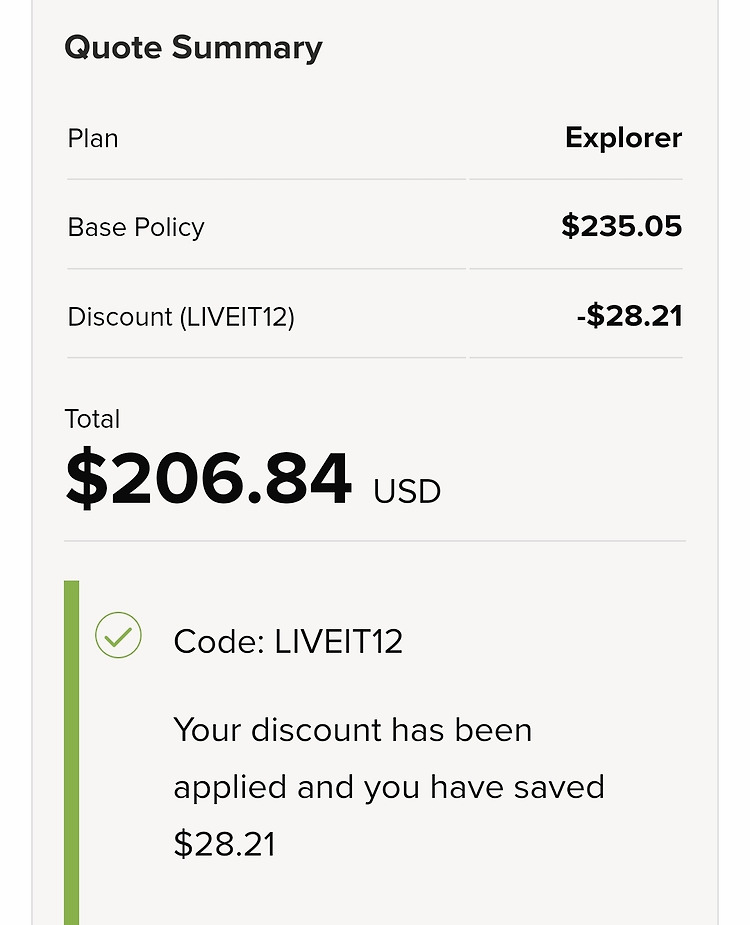Click the Explorer plan name
Screen dimensions: 750x925
(x=623, y=138)
